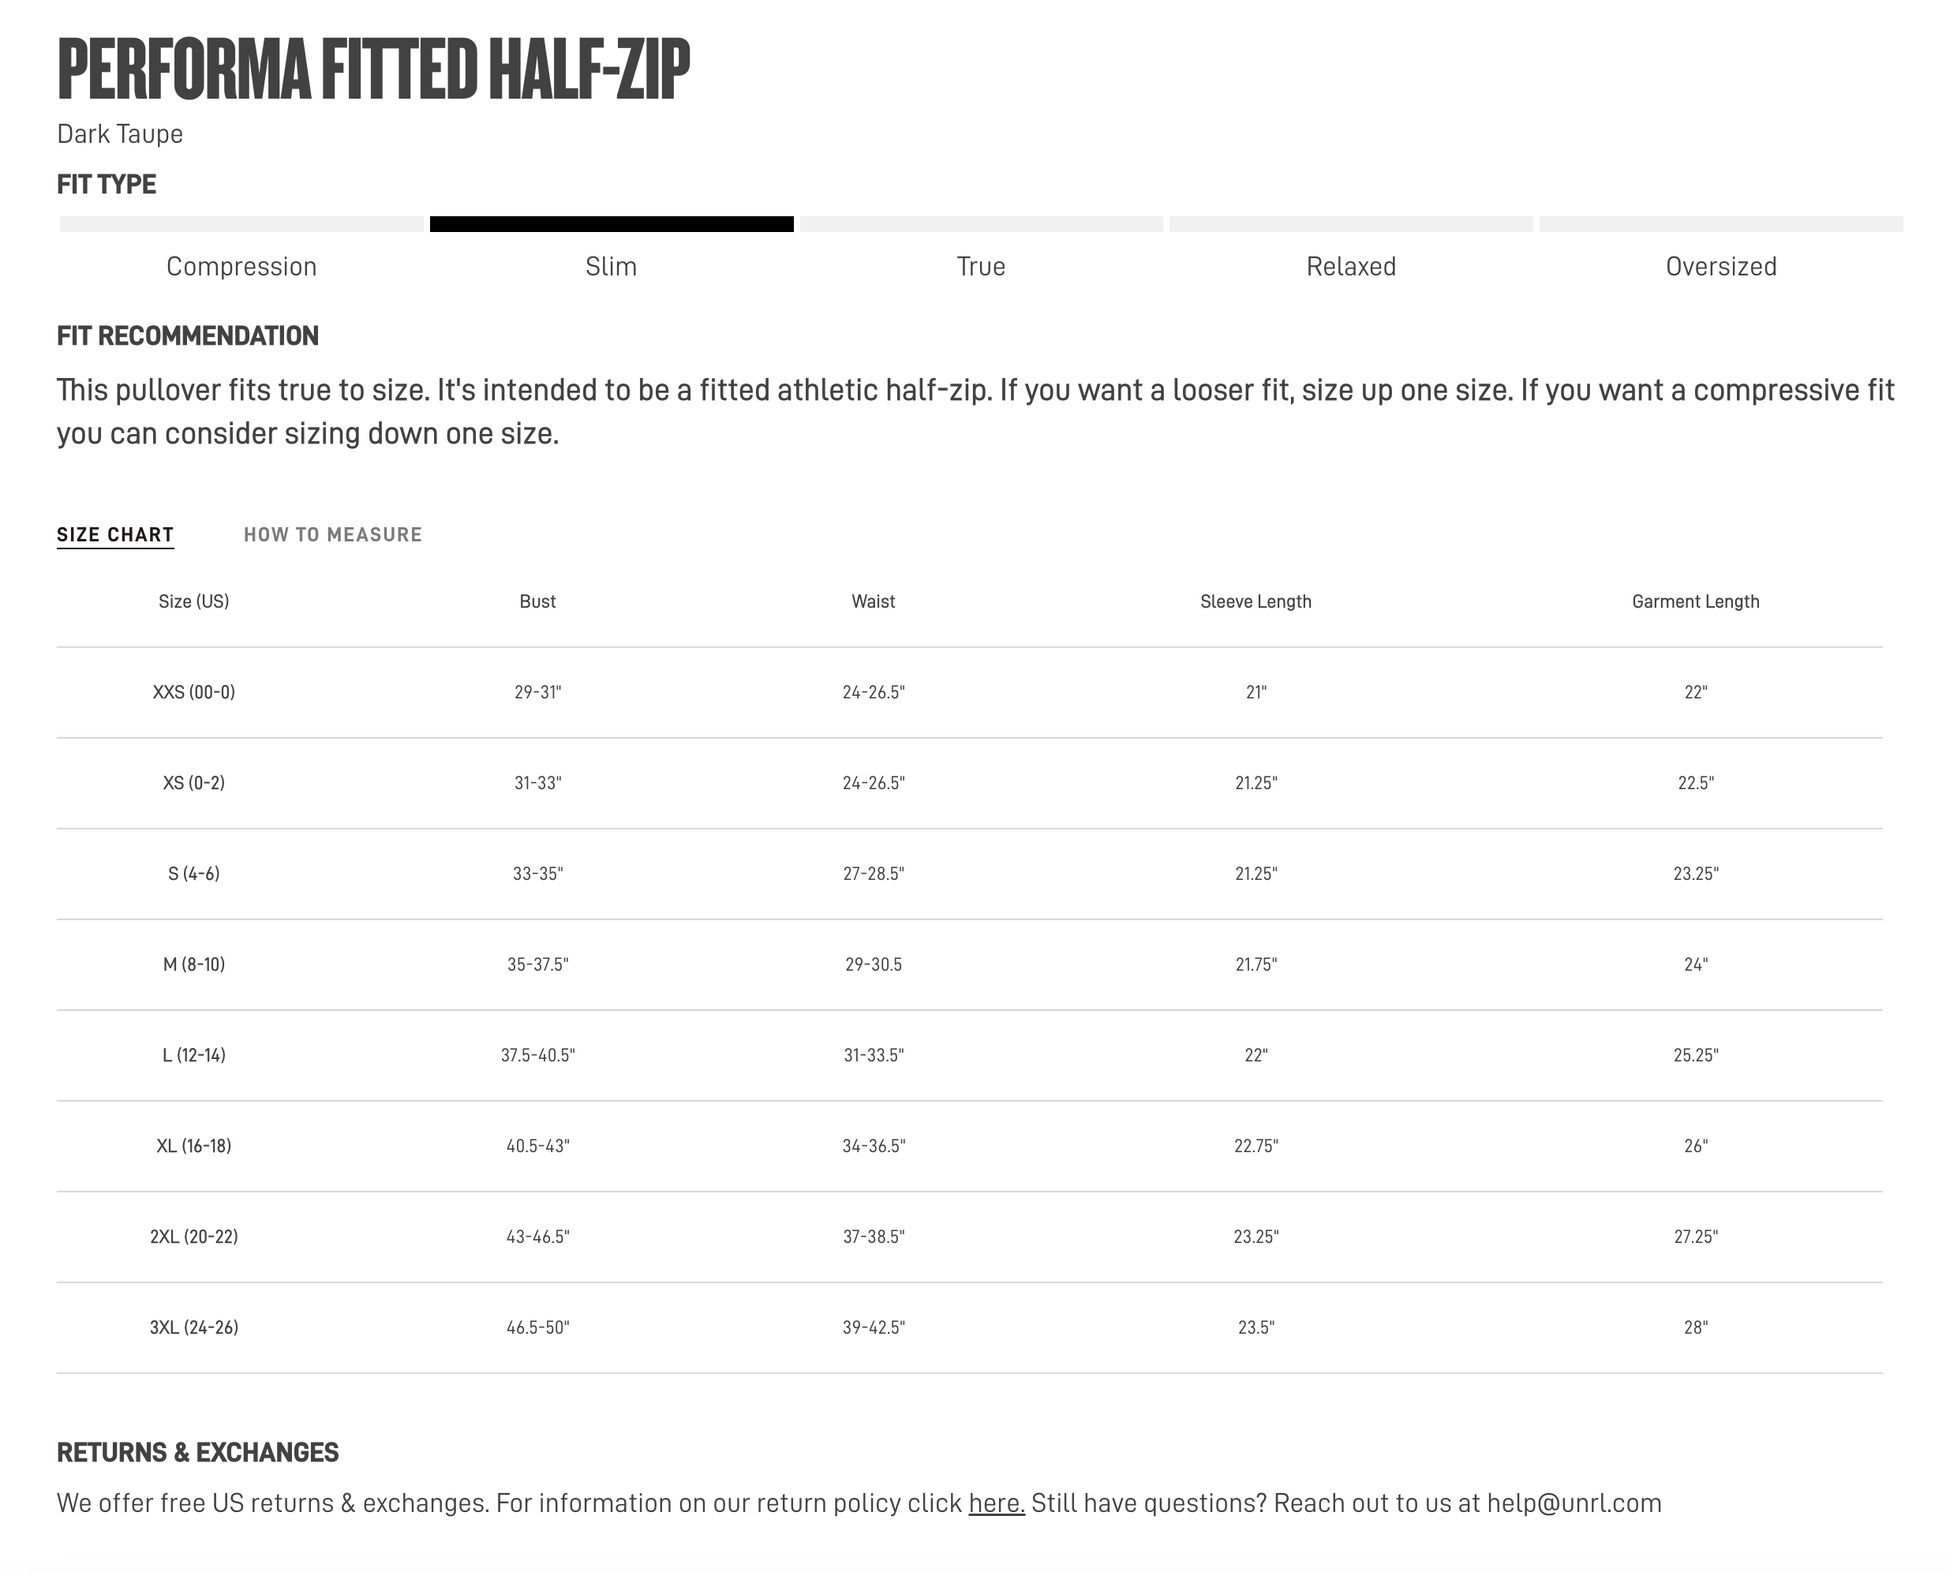This screenshot has width=1946, height=1572.
Task: Click the 2XL garment length 27.25" cell
Action: coord(1695,1237)
